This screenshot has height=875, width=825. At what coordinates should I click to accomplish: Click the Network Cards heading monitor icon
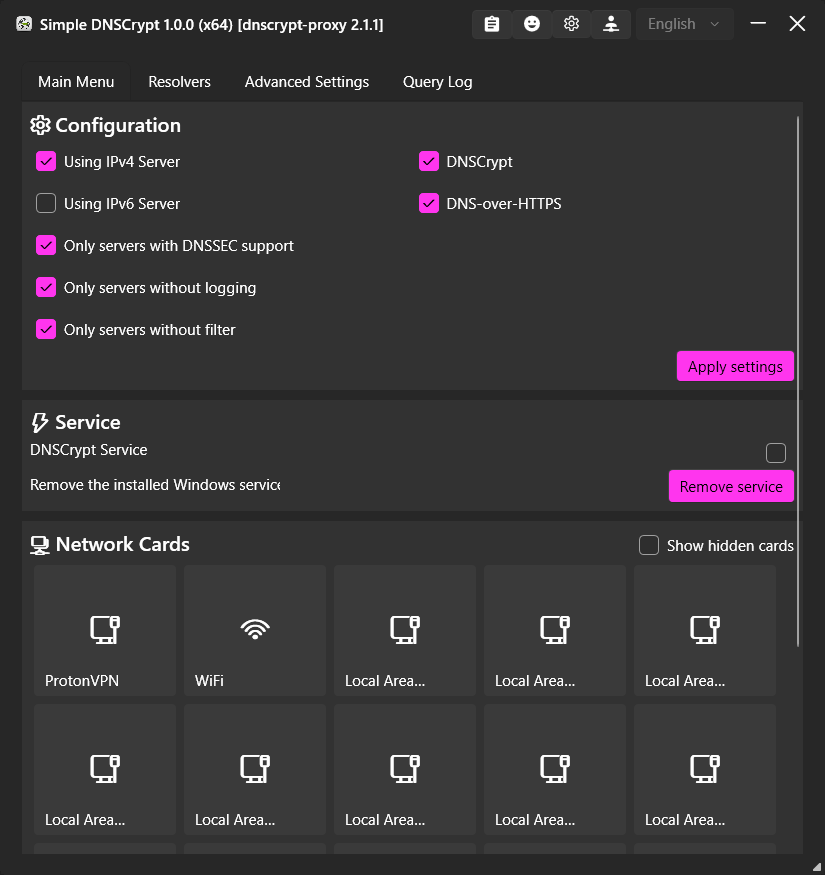(40, 545)
